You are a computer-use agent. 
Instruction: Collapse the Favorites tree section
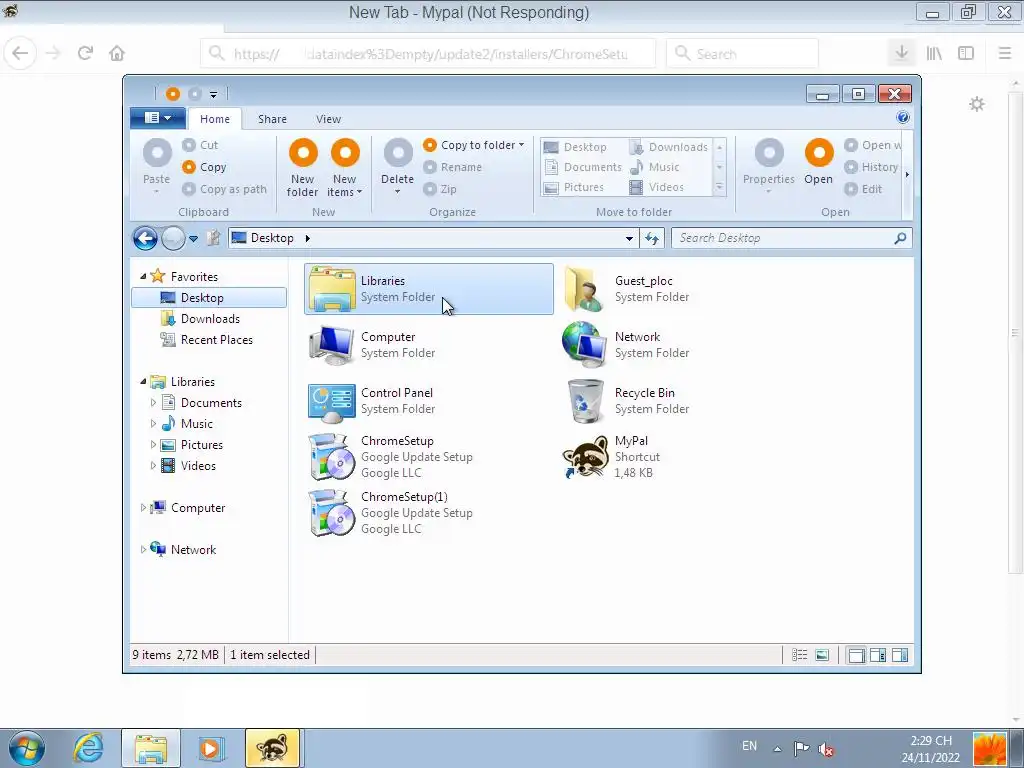pyautogui.click(x=143, y=277)
